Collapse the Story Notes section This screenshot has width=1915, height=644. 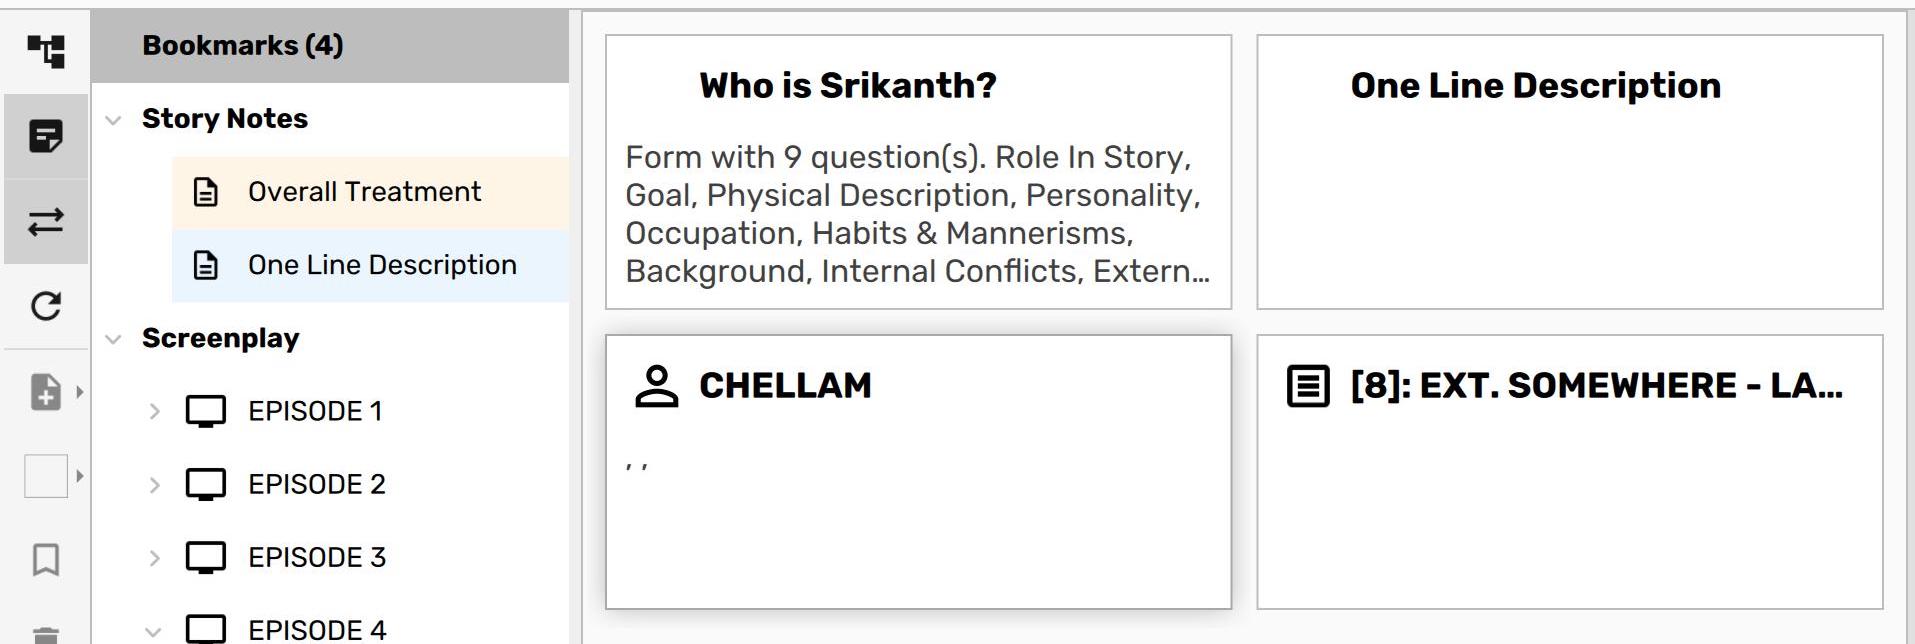114,120
